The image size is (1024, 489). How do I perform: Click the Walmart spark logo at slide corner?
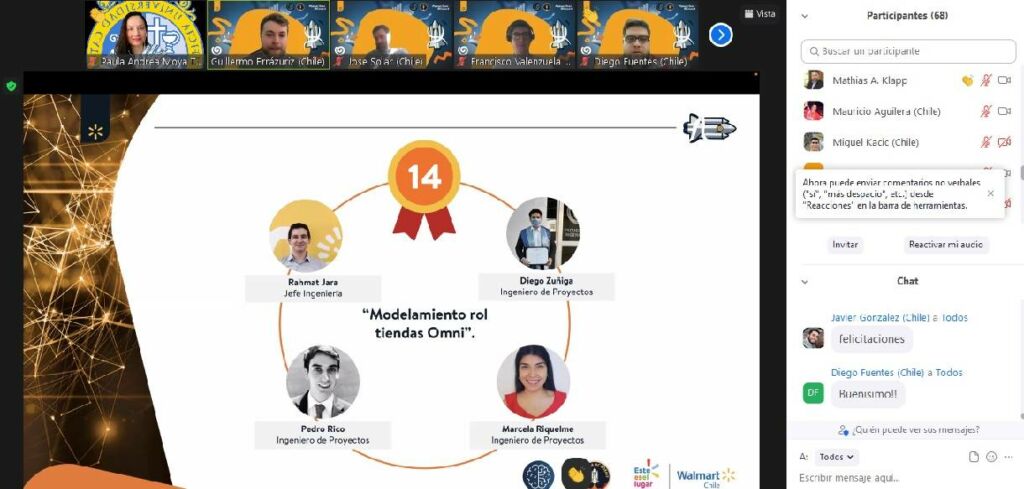(95, 132)
